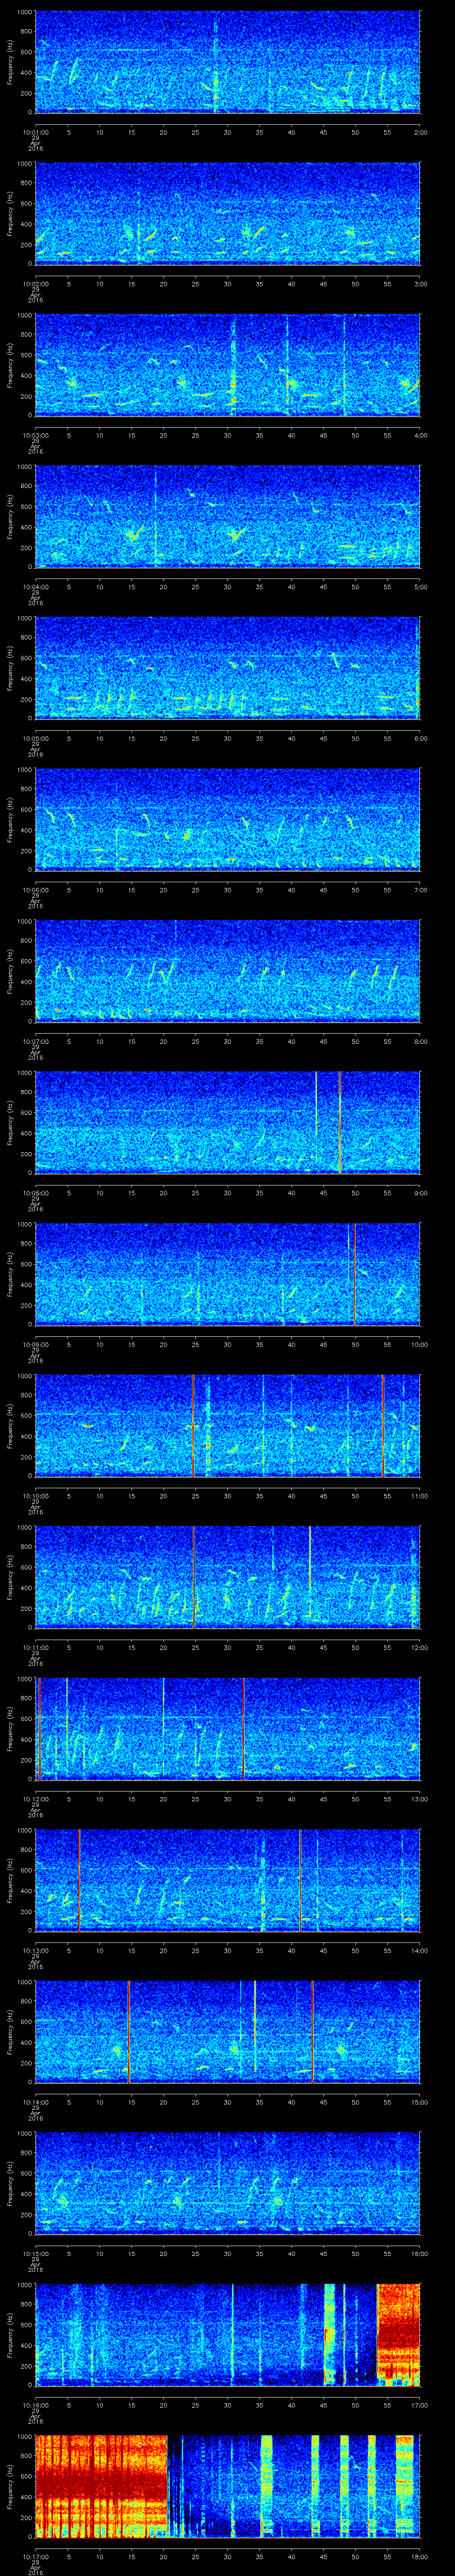Click the 10:09:00 spectrogram plot
The image size is (455, 2576).
point(227,1273)
